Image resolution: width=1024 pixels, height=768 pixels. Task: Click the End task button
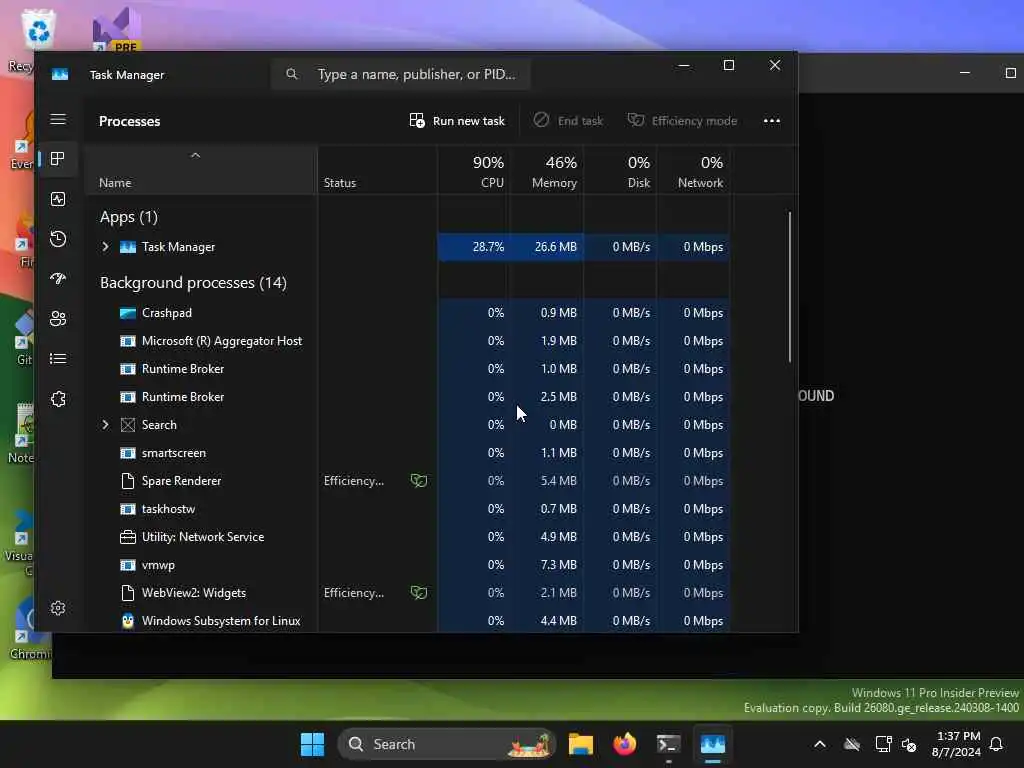coord(568,121)
